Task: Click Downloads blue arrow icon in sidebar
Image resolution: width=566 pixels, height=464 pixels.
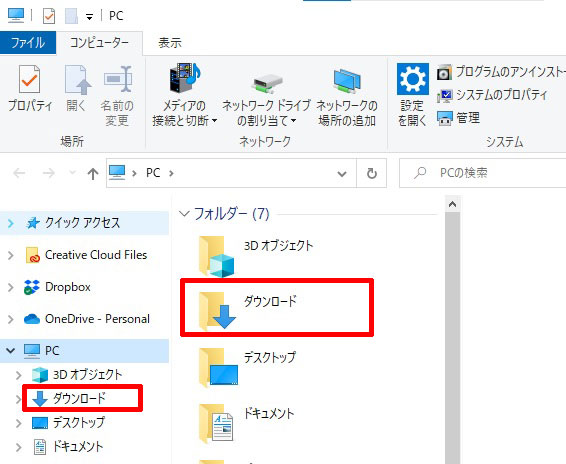Action: point(40,399)
